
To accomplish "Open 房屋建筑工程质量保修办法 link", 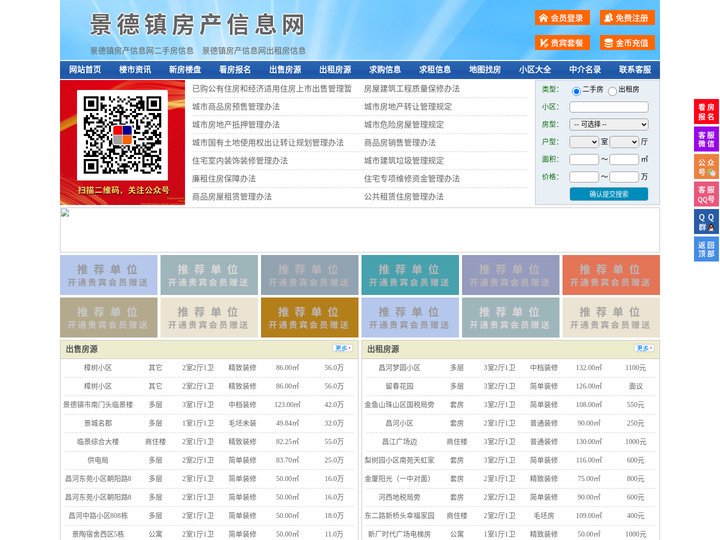I will point(412,89).
